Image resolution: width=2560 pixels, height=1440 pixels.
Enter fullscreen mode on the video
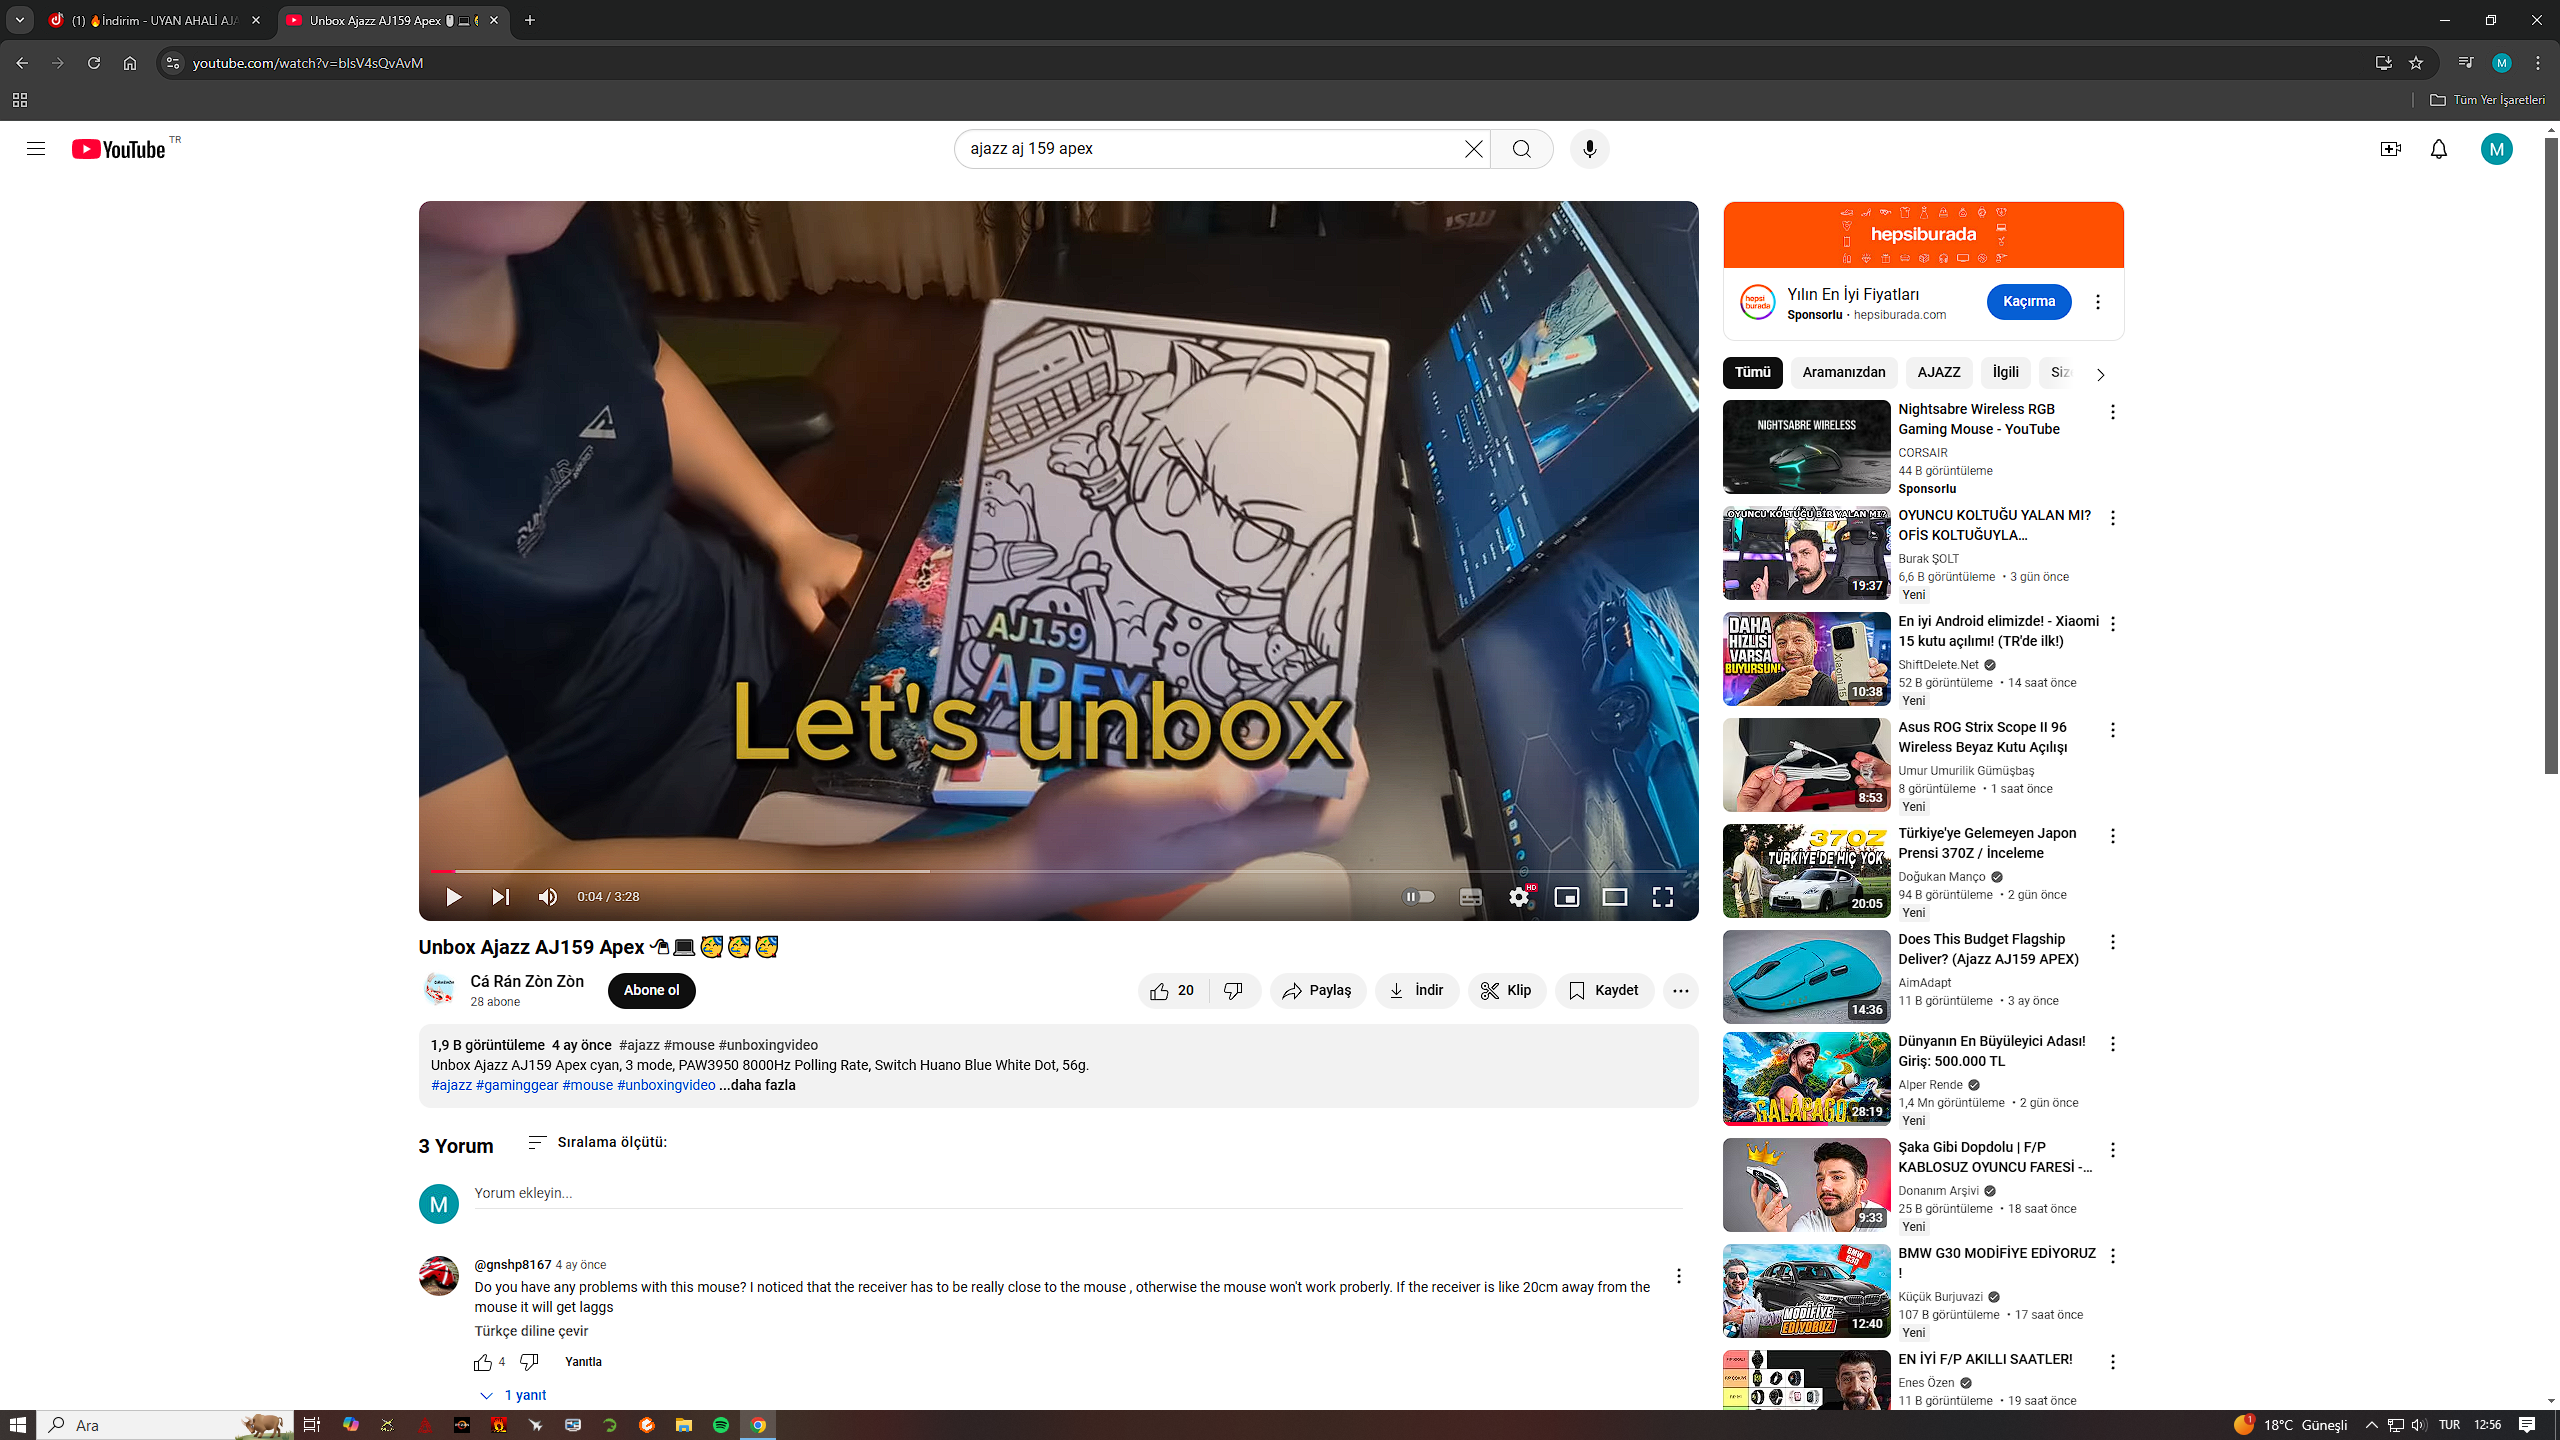coord(1662,897)
